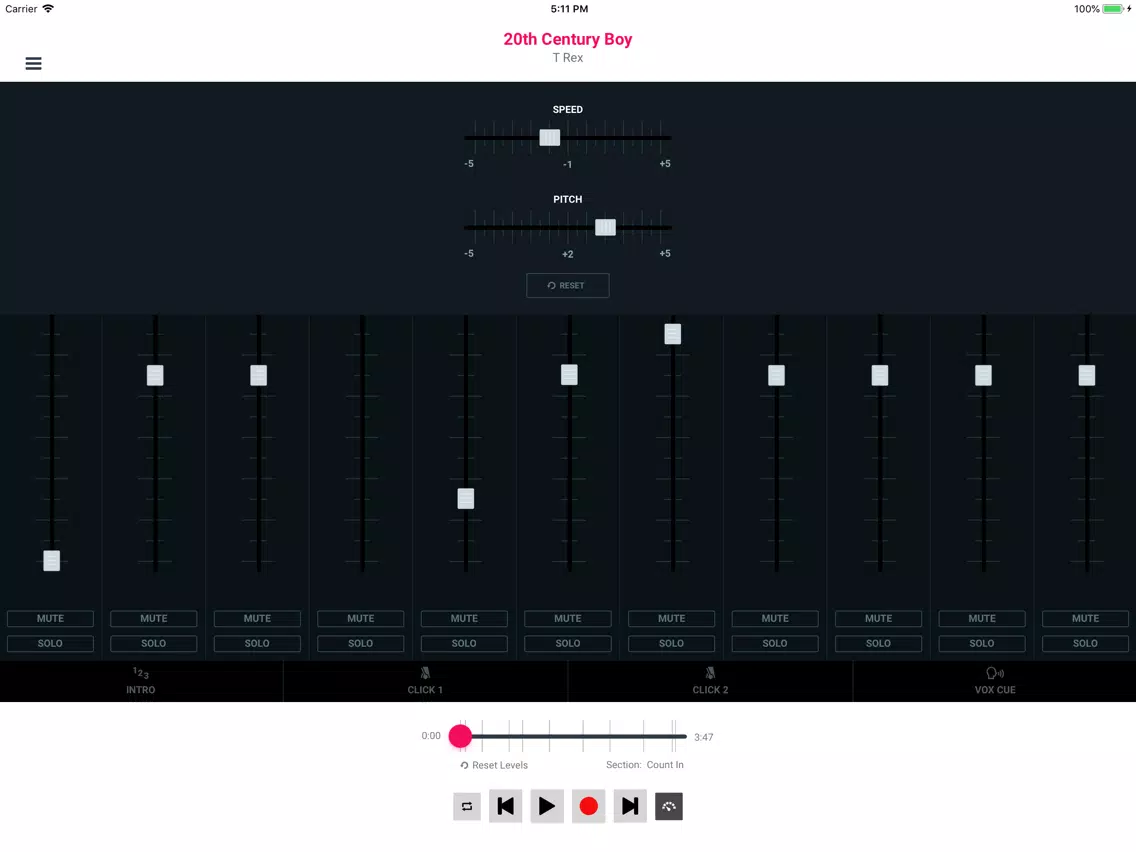
Task: Click the 0:00 elapsed time label
Action: [x=431, y=736]
